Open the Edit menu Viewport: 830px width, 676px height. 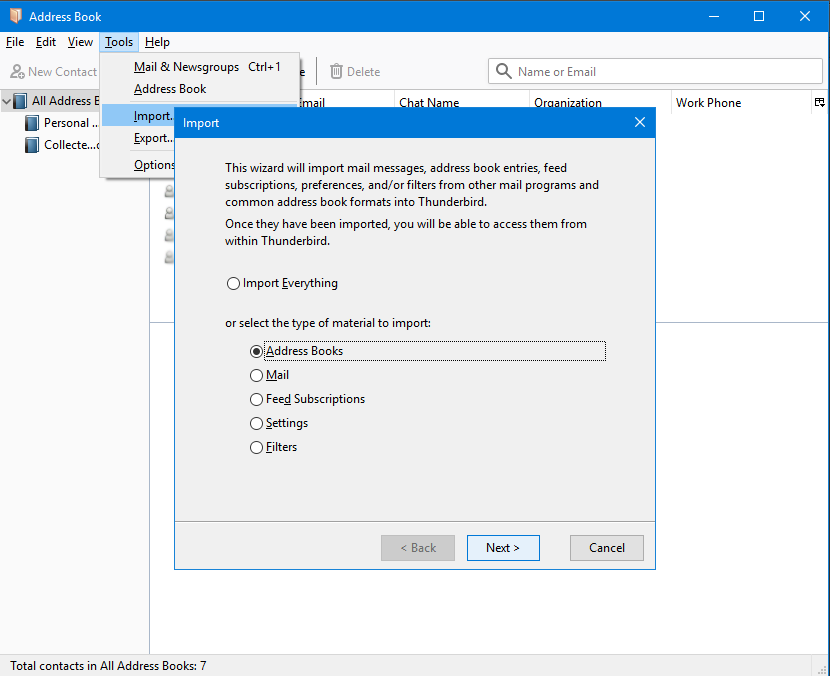click(x=46, y=42)
